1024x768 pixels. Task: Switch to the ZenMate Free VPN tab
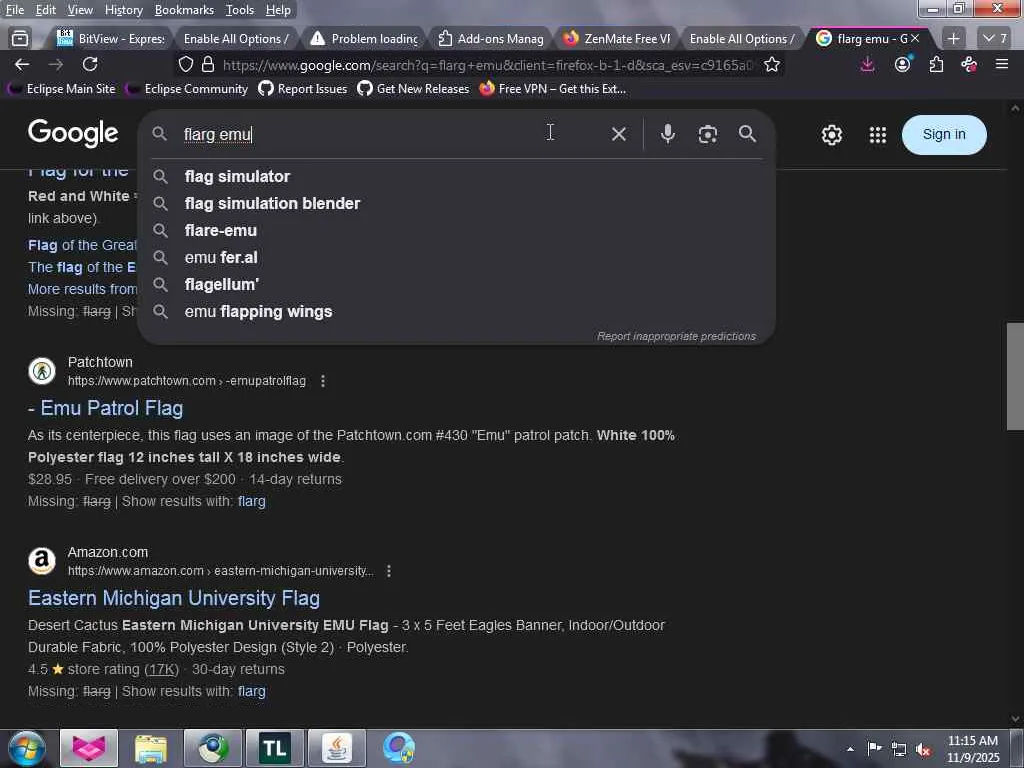(x=618, y=39)
